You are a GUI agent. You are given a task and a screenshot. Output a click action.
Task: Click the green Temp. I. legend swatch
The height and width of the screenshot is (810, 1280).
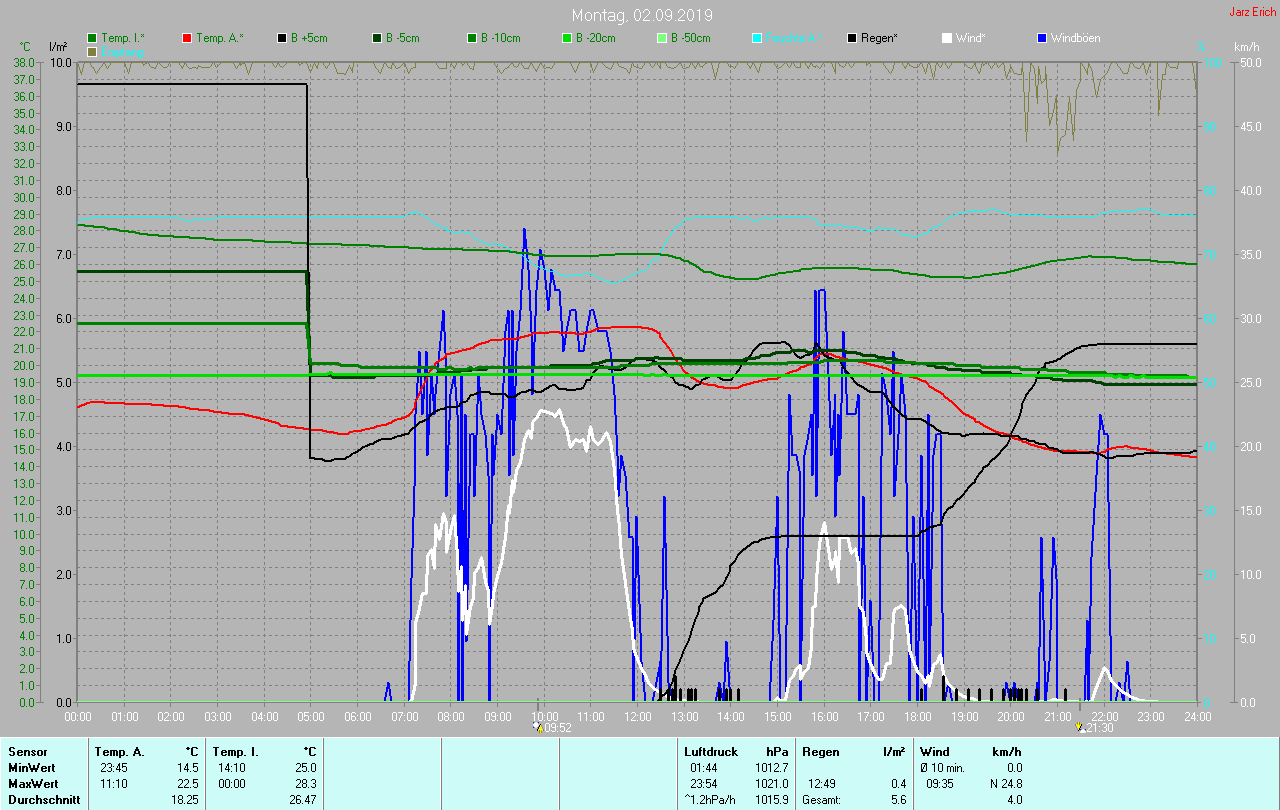pos(93,38)
